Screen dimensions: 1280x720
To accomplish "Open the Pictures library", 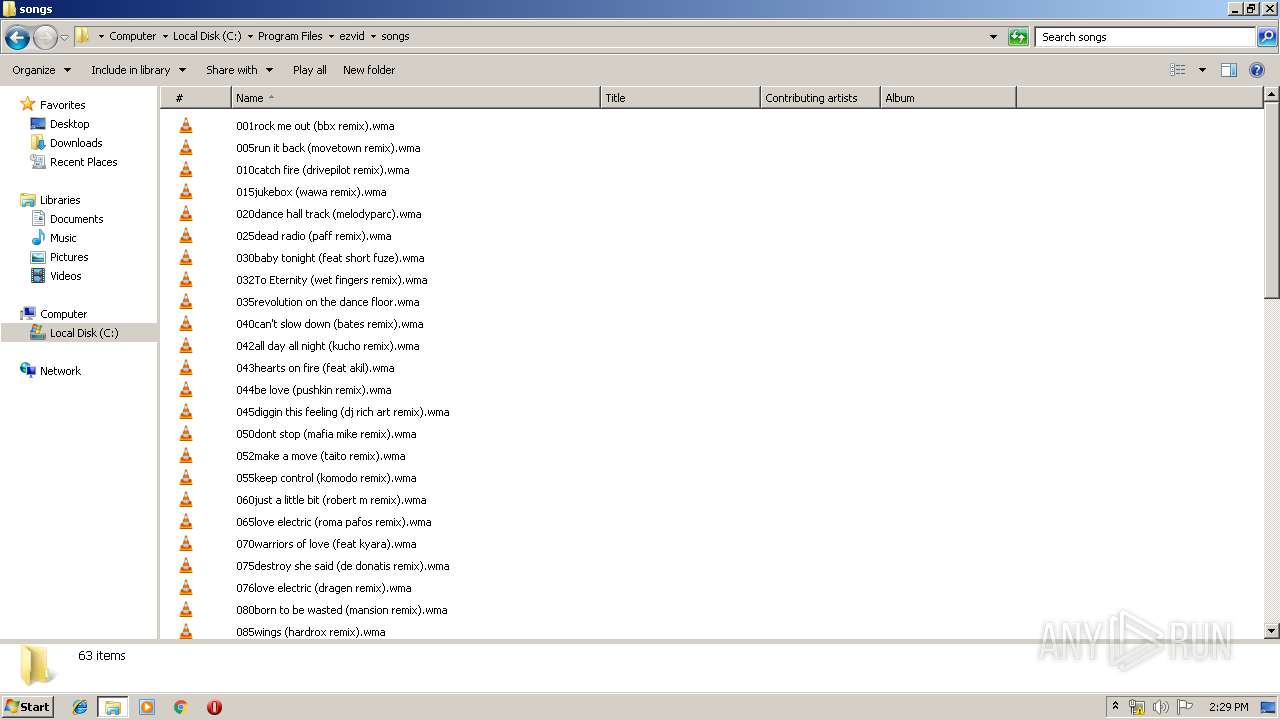I will 69,257.
